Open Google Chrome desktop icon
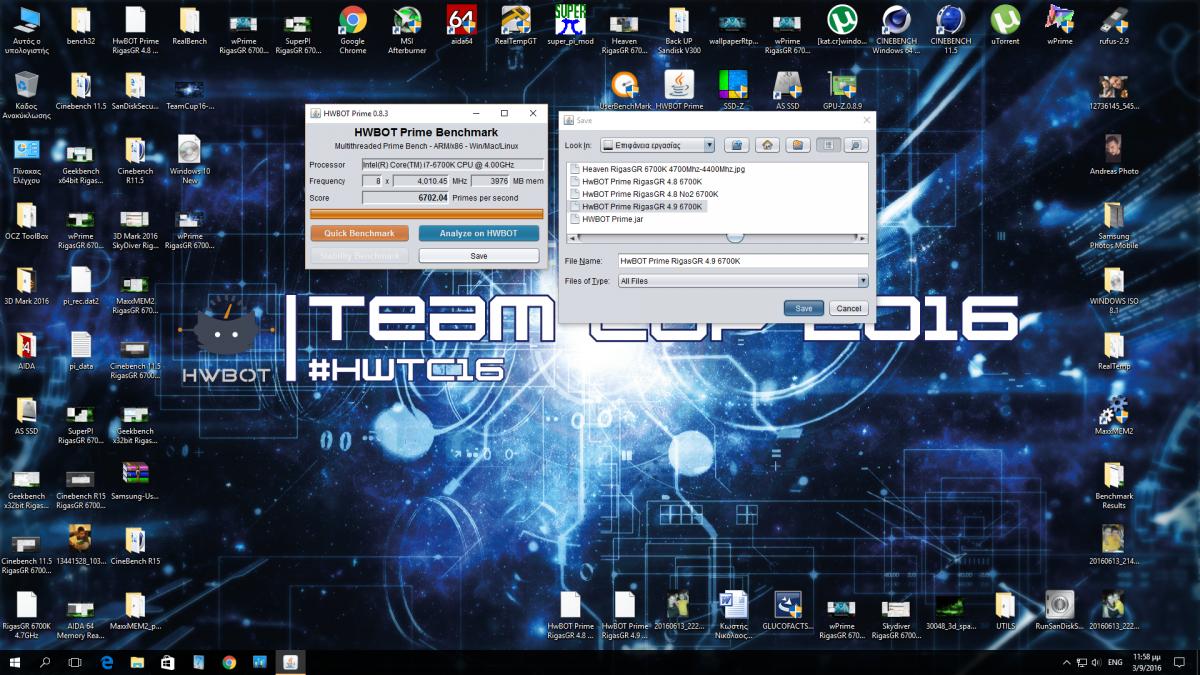Image resolution: width=1200 pixels, height=675 pixels. tap(352, 29)
